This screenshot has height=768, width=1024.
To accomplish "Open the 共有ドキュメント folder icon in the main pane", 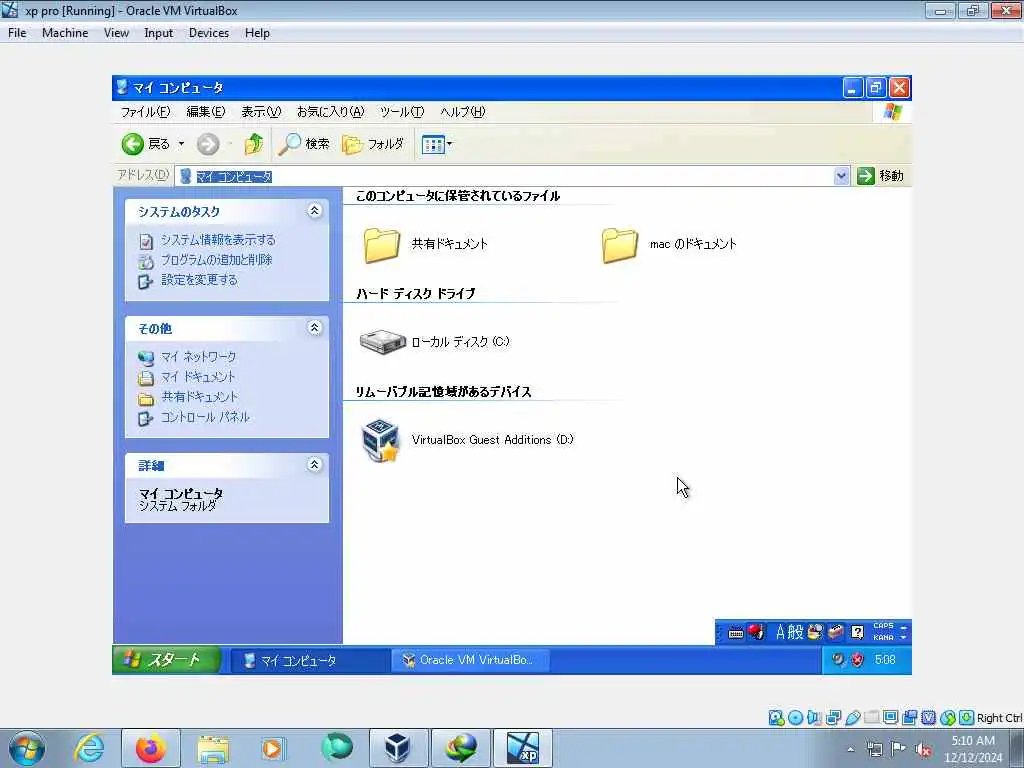I will coord(381,245).
